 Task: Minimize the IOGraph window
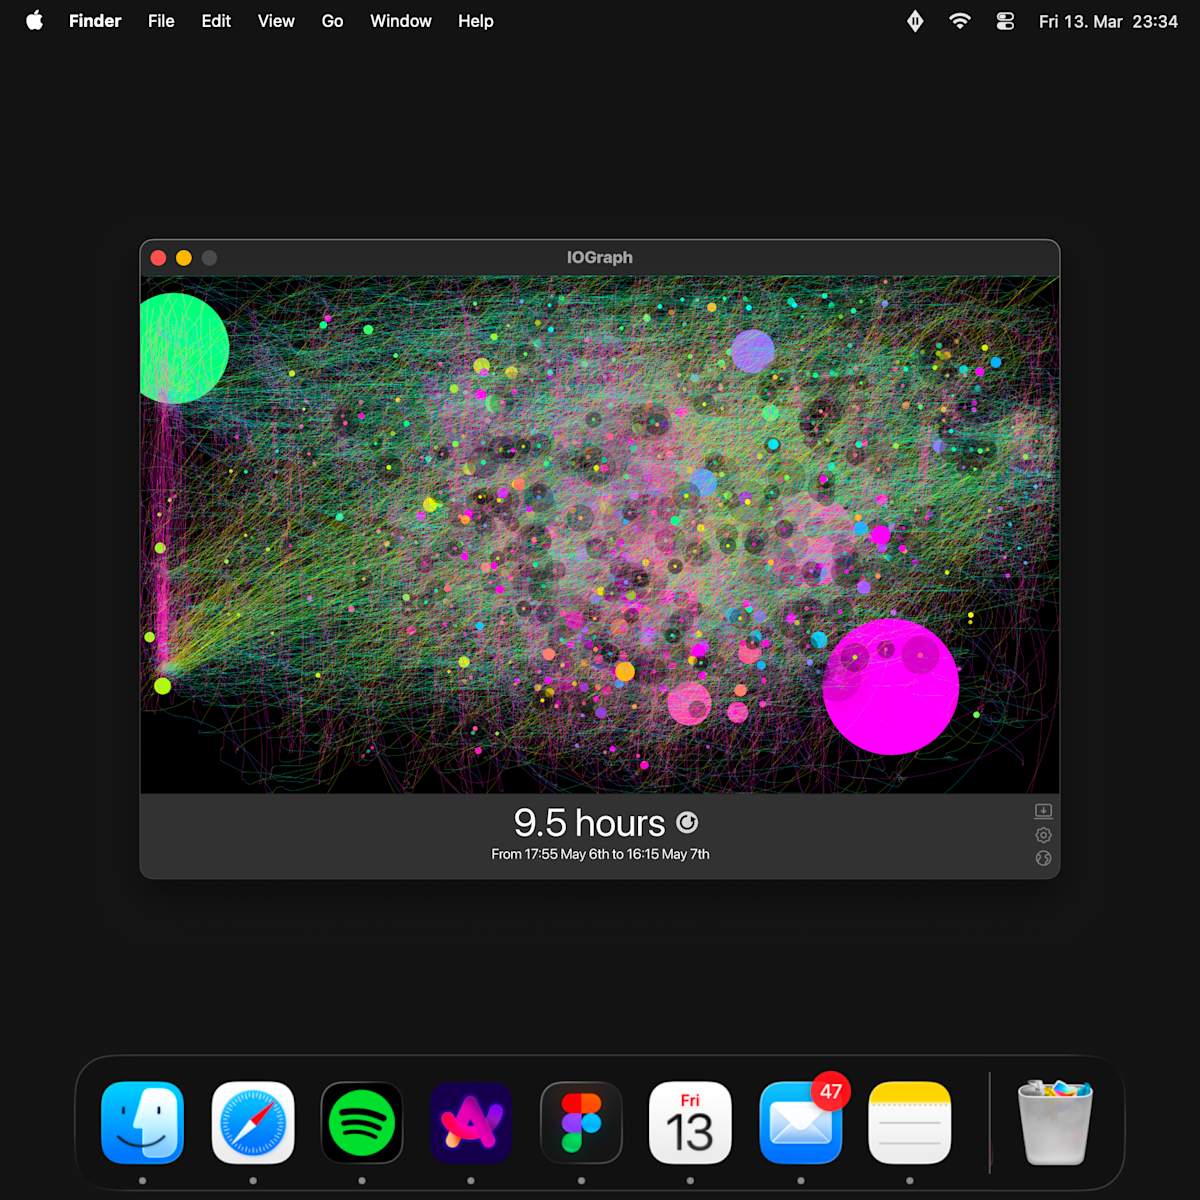click(x=184, y=258)
